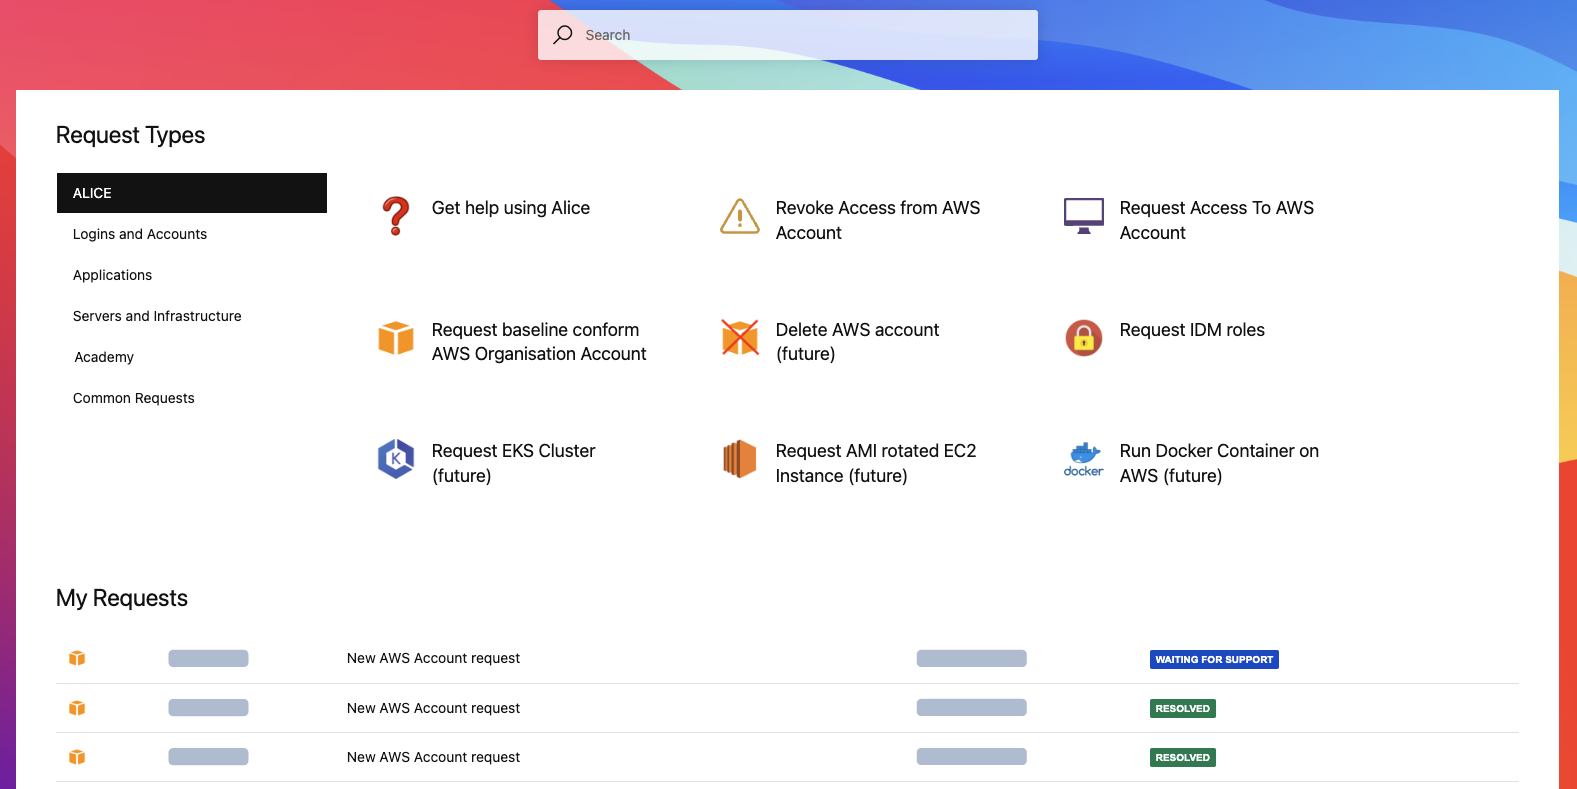The image size is (1577, 789).
Task: Open Logins and Accounts category
Action: pyautogui.click(x=140, y=234)
